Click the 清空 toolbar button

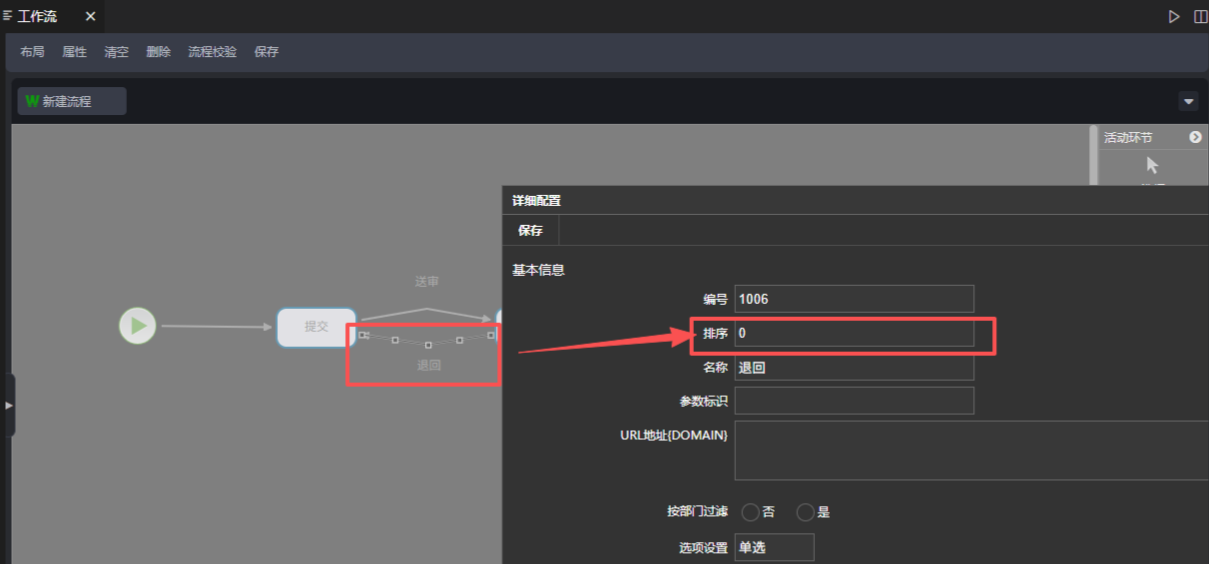pyautogui.click(x=116, y=52)
